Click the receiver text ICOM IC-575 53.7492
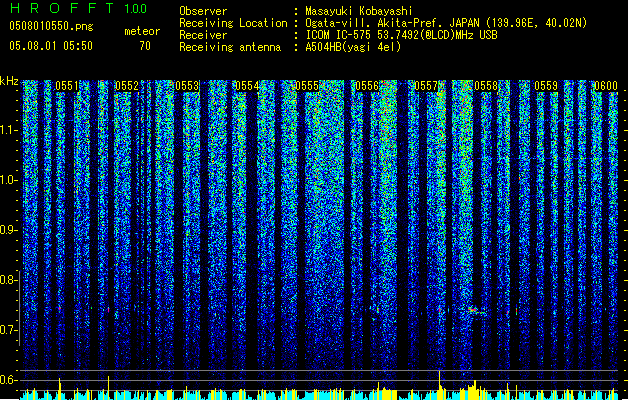Image resolution: width=629 pixels, height=400 pixels. [x=401, y=35]
